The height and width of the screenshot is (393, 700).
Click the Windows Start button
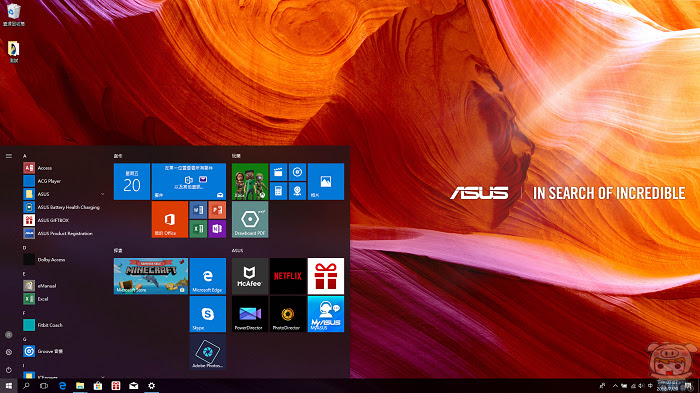tap(8, 386)
